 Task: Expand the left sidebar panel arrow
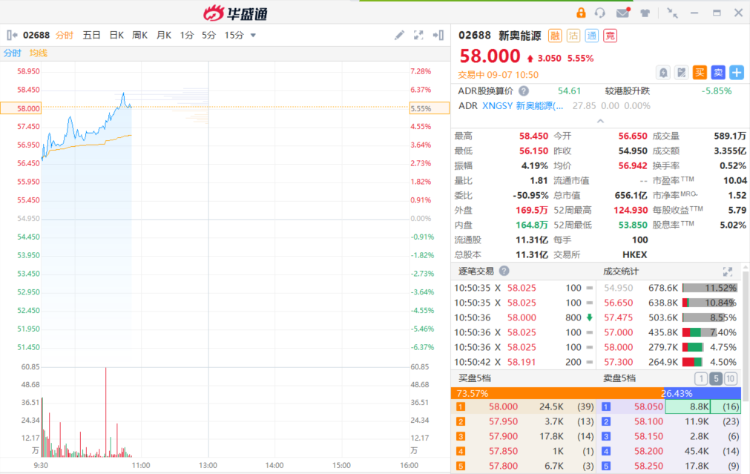point(10,35)
